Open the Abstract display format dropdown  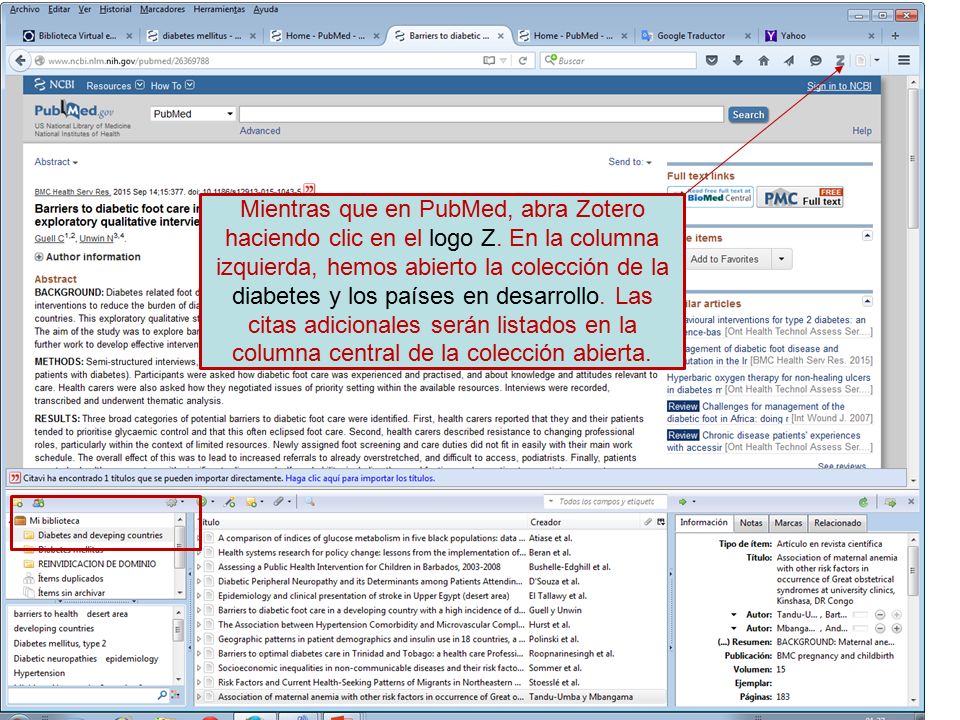click(x=56, y=162)
